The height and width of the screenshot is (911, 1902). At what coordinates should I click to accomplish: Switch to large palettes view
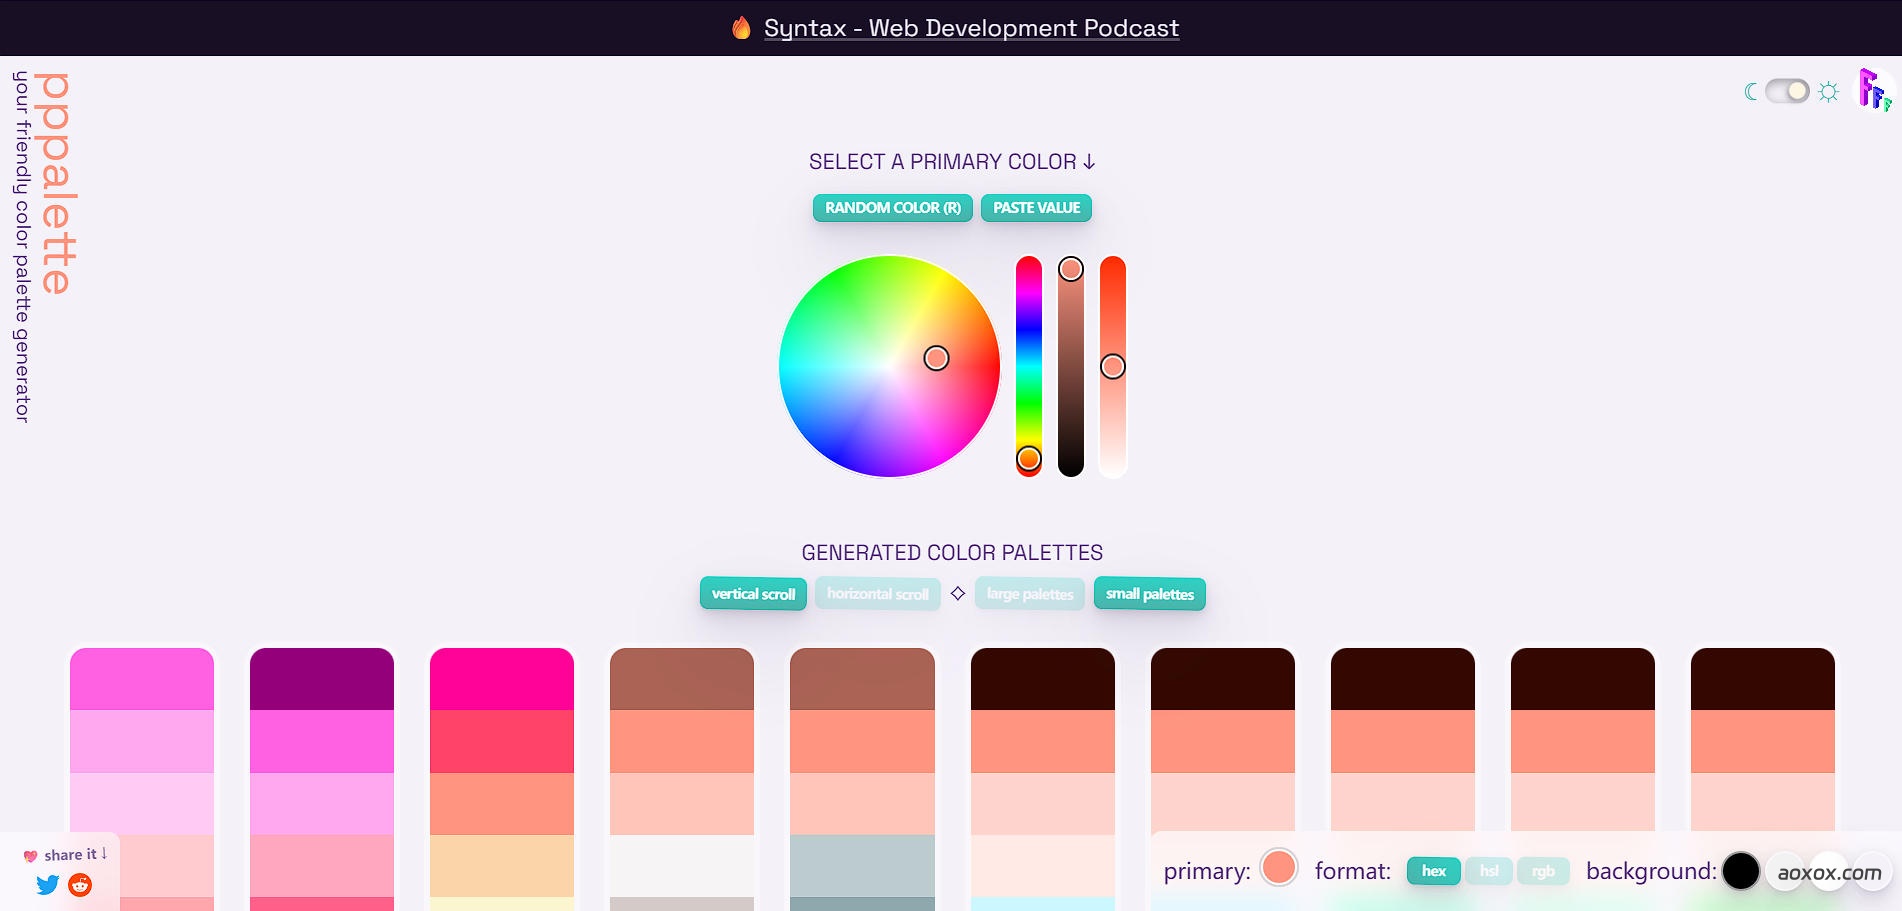(x=1029, y=594)
